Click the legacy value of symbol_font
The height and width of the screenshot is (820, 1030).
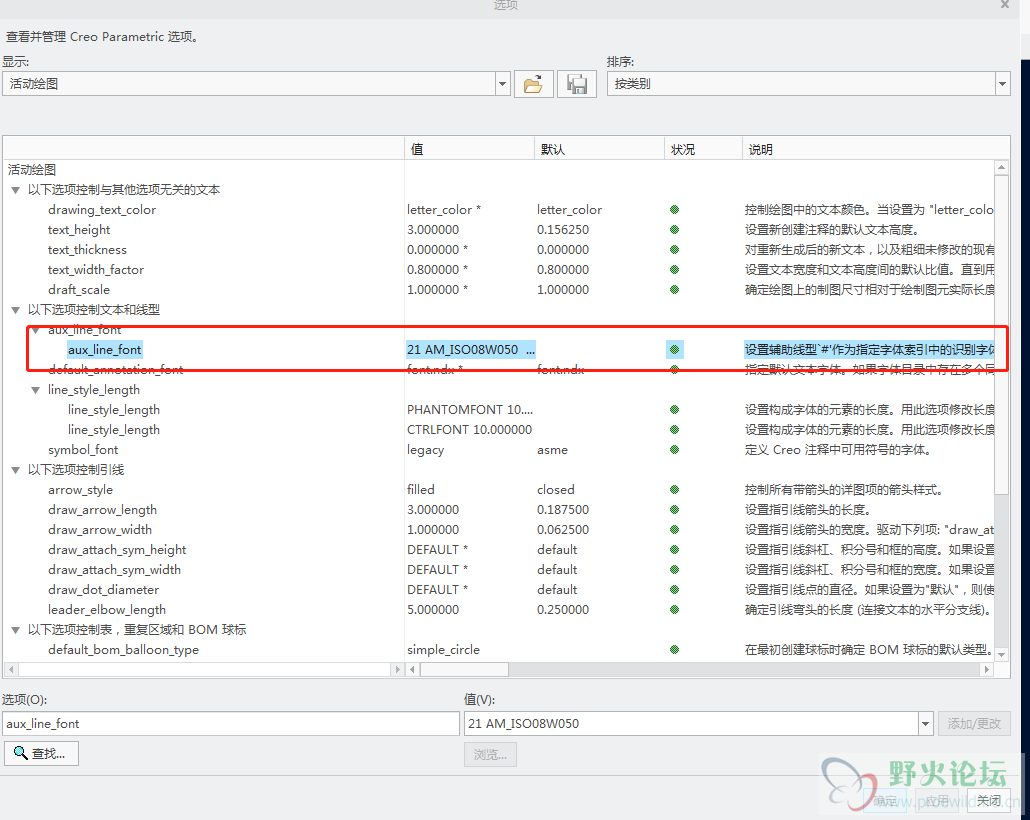click(426, 449)
